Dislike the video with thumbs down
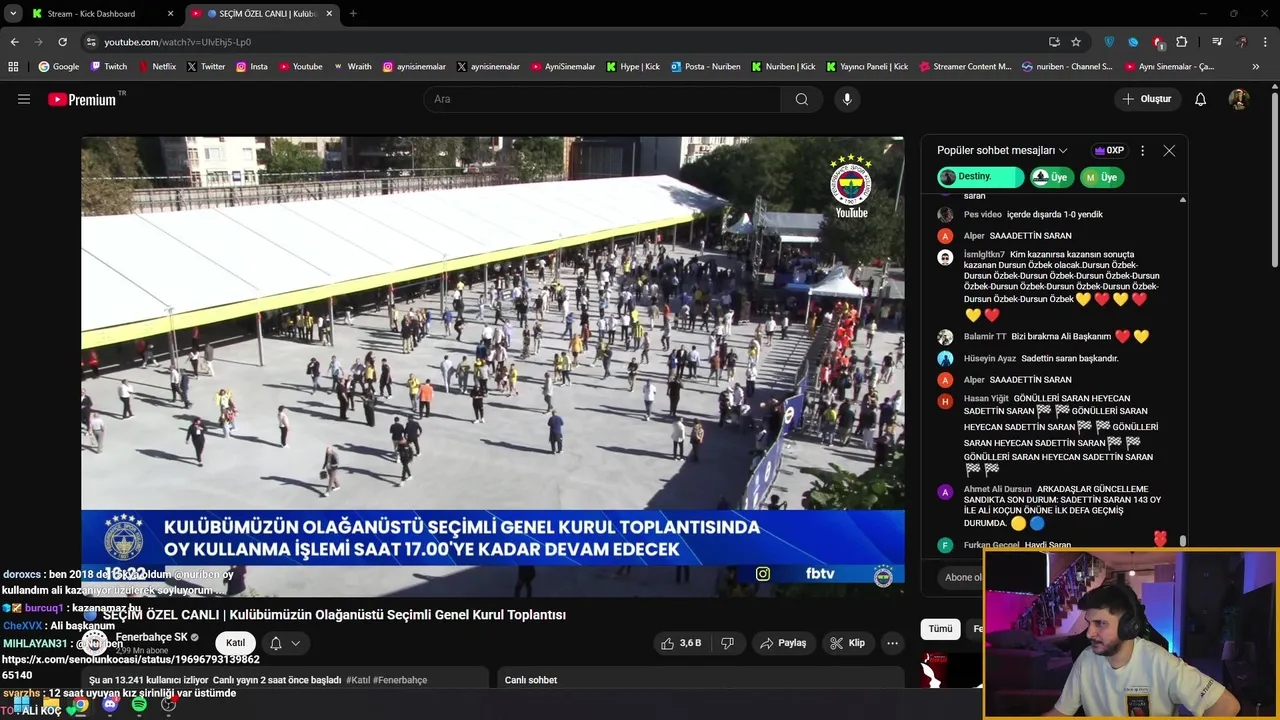 tap(728, 643)
